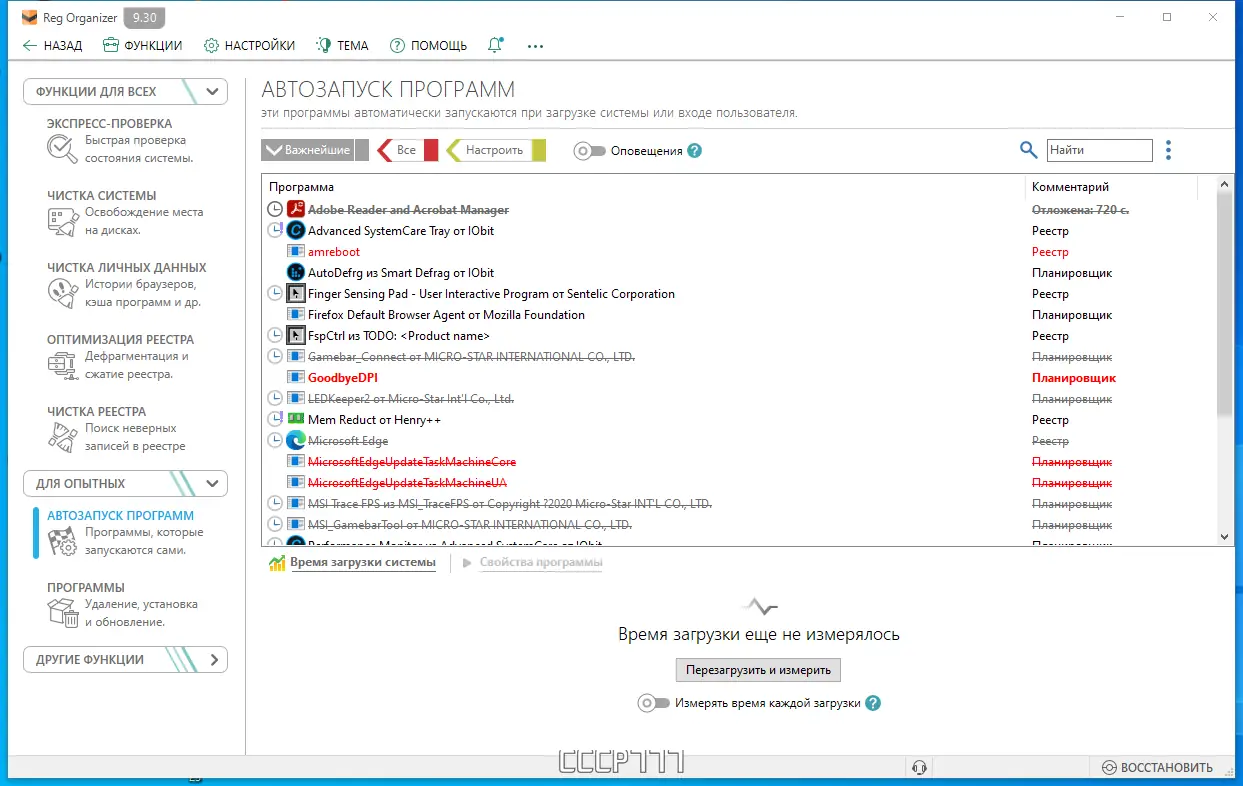Open the three-dots overflow menu in top bar

click(x=535, y=46)
